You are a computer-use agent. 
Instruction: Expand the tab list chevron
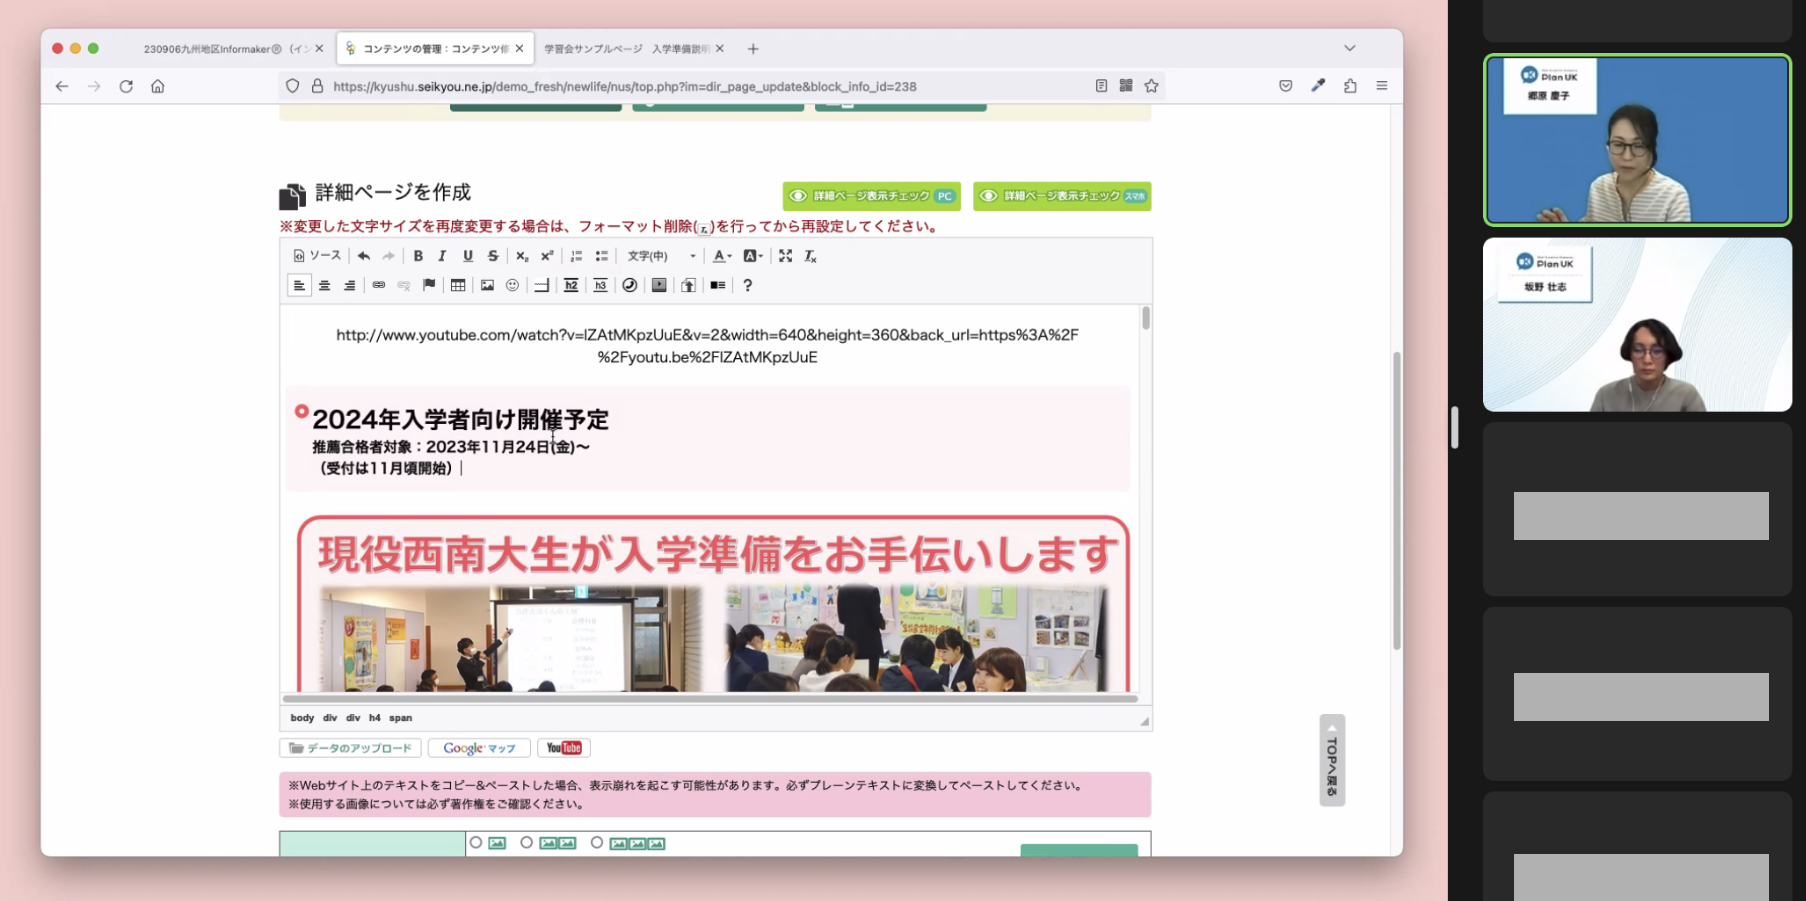tap(1350, 48)
